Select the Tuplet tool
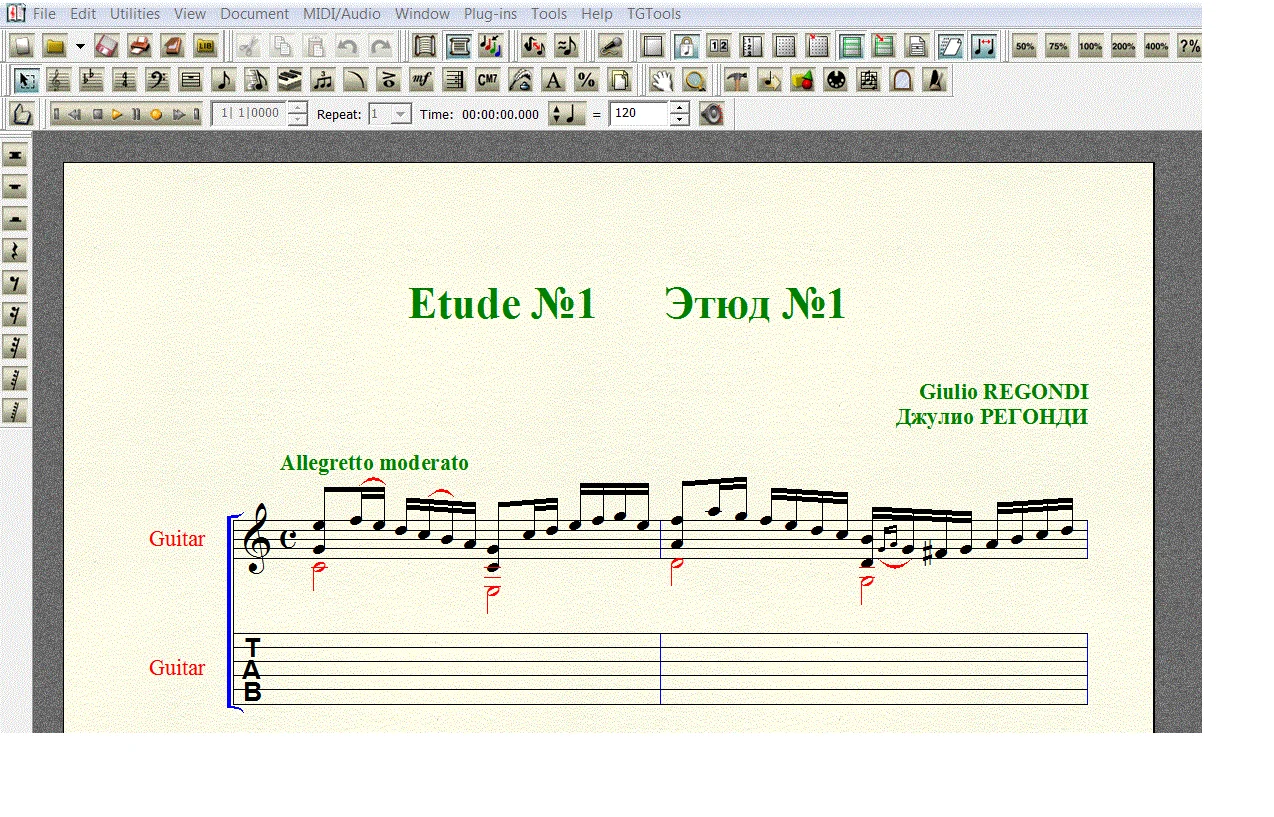The width and height of the screenshot is (1274, 817). point(322,80)
